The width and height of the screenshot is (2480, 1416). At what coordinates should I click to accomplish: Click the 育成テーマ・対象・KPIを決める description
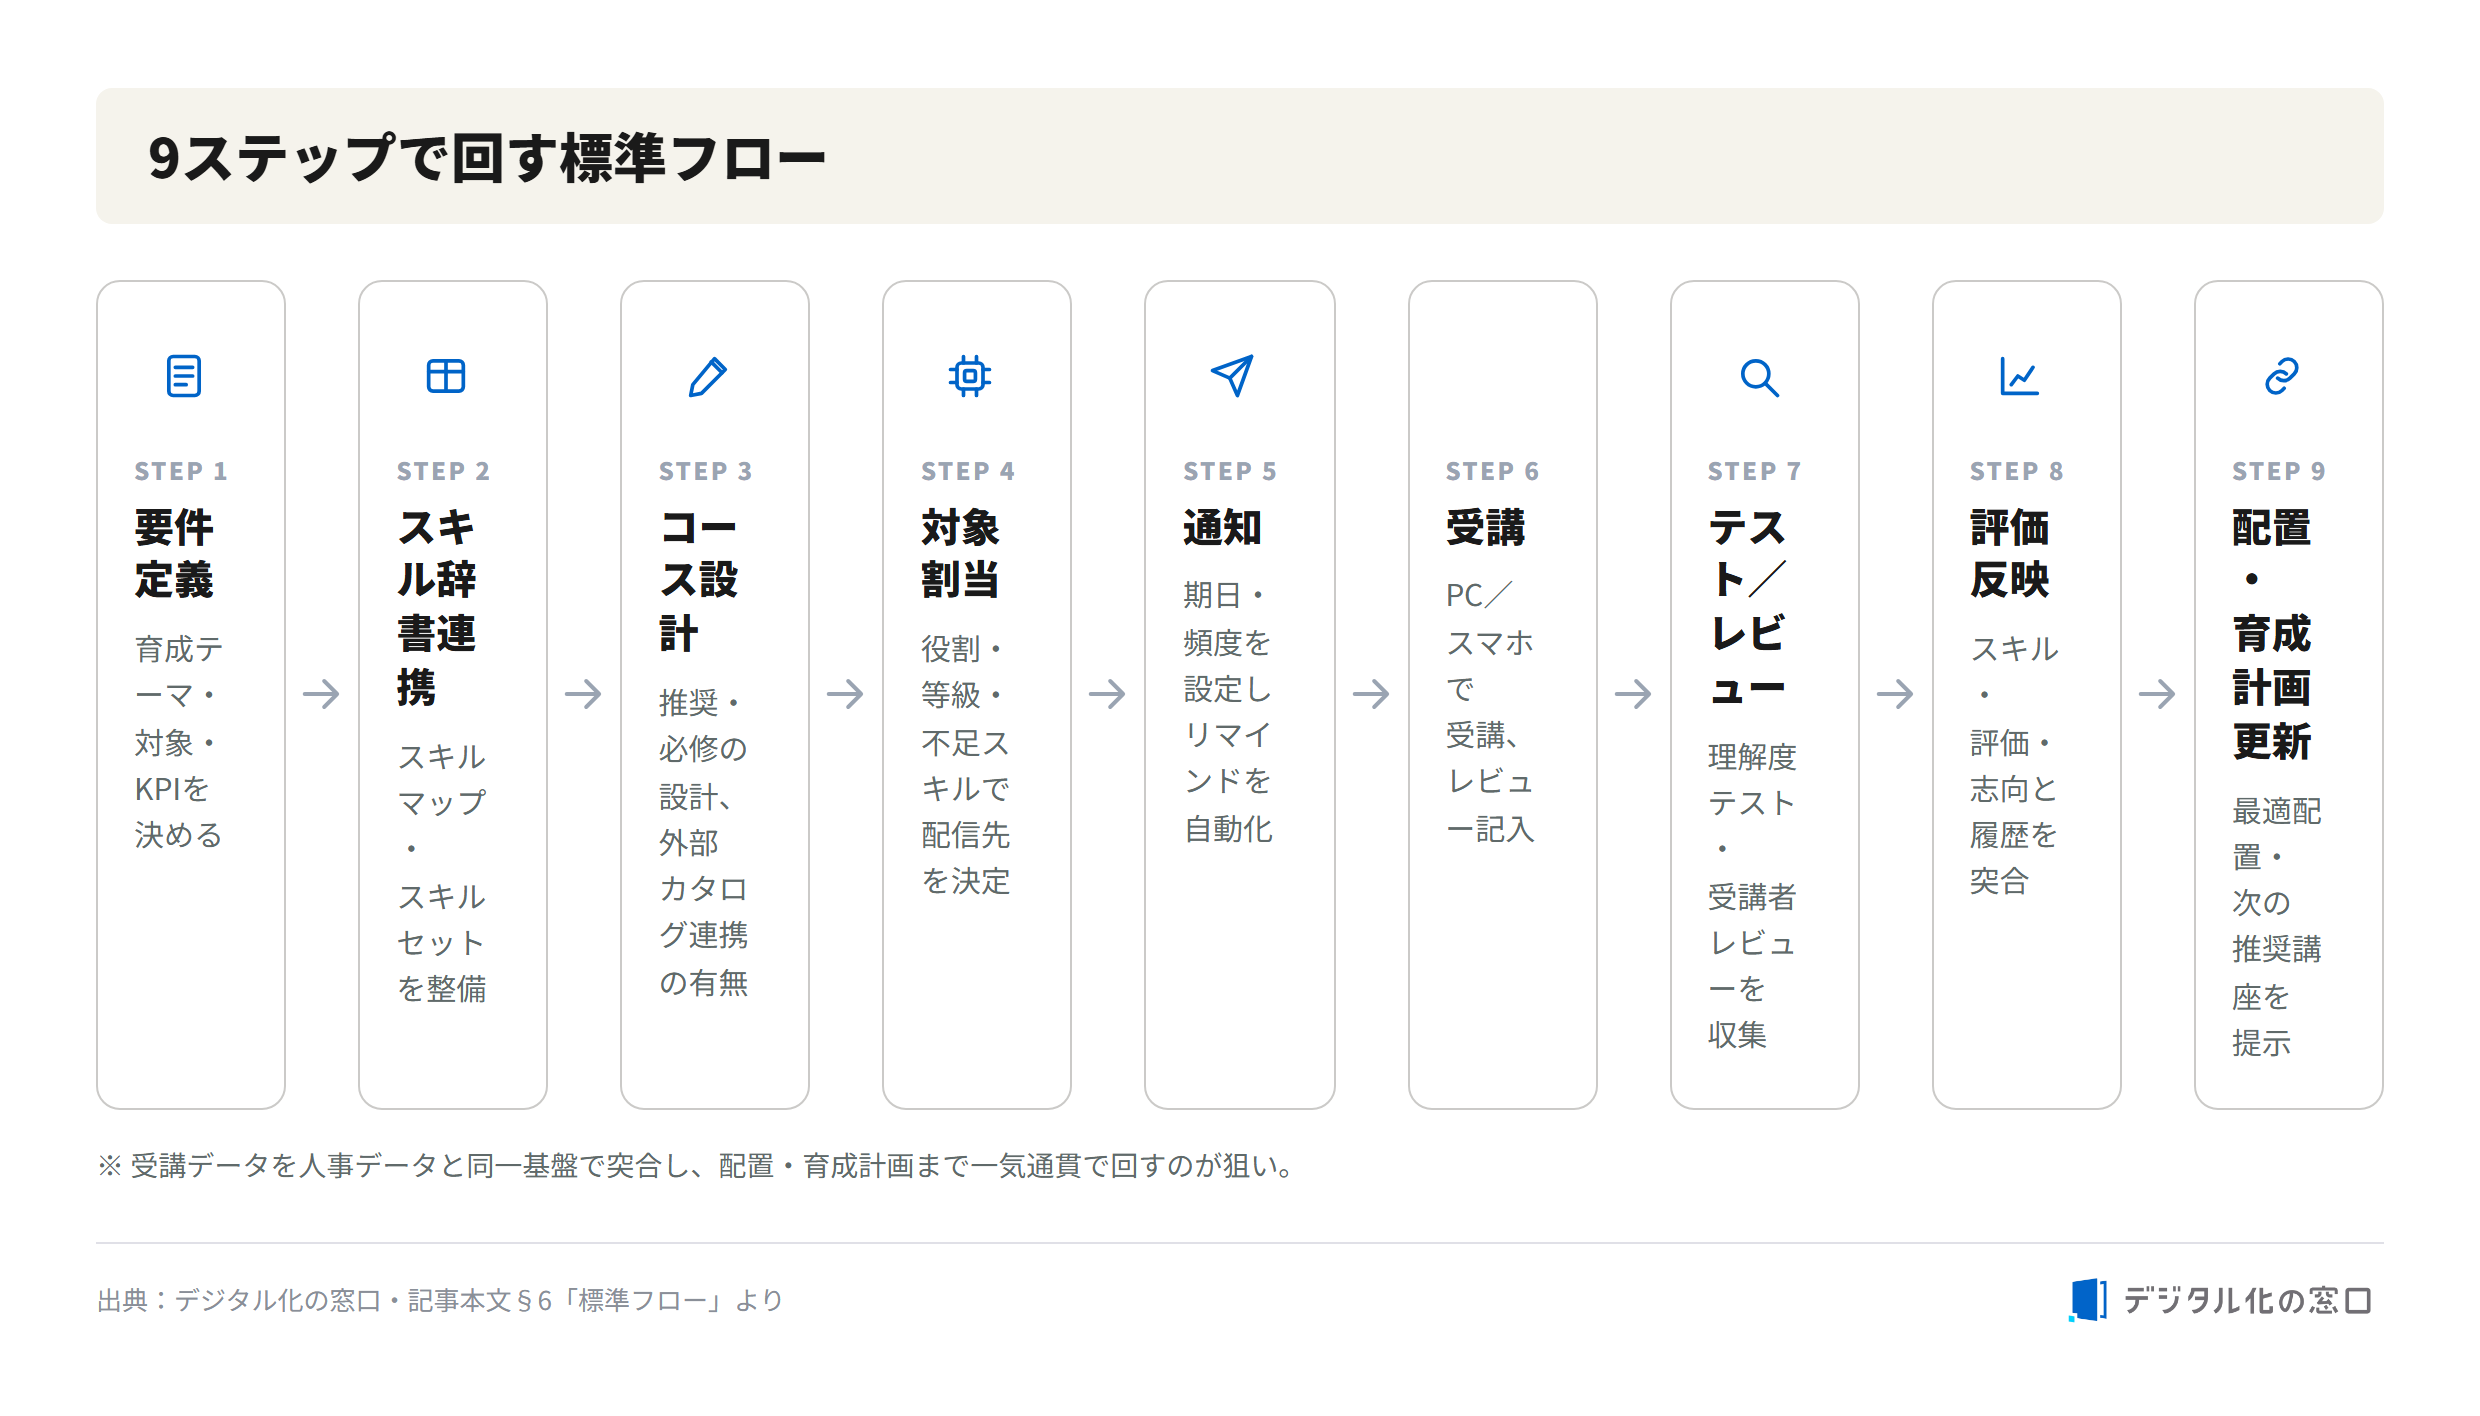(179, 741)
